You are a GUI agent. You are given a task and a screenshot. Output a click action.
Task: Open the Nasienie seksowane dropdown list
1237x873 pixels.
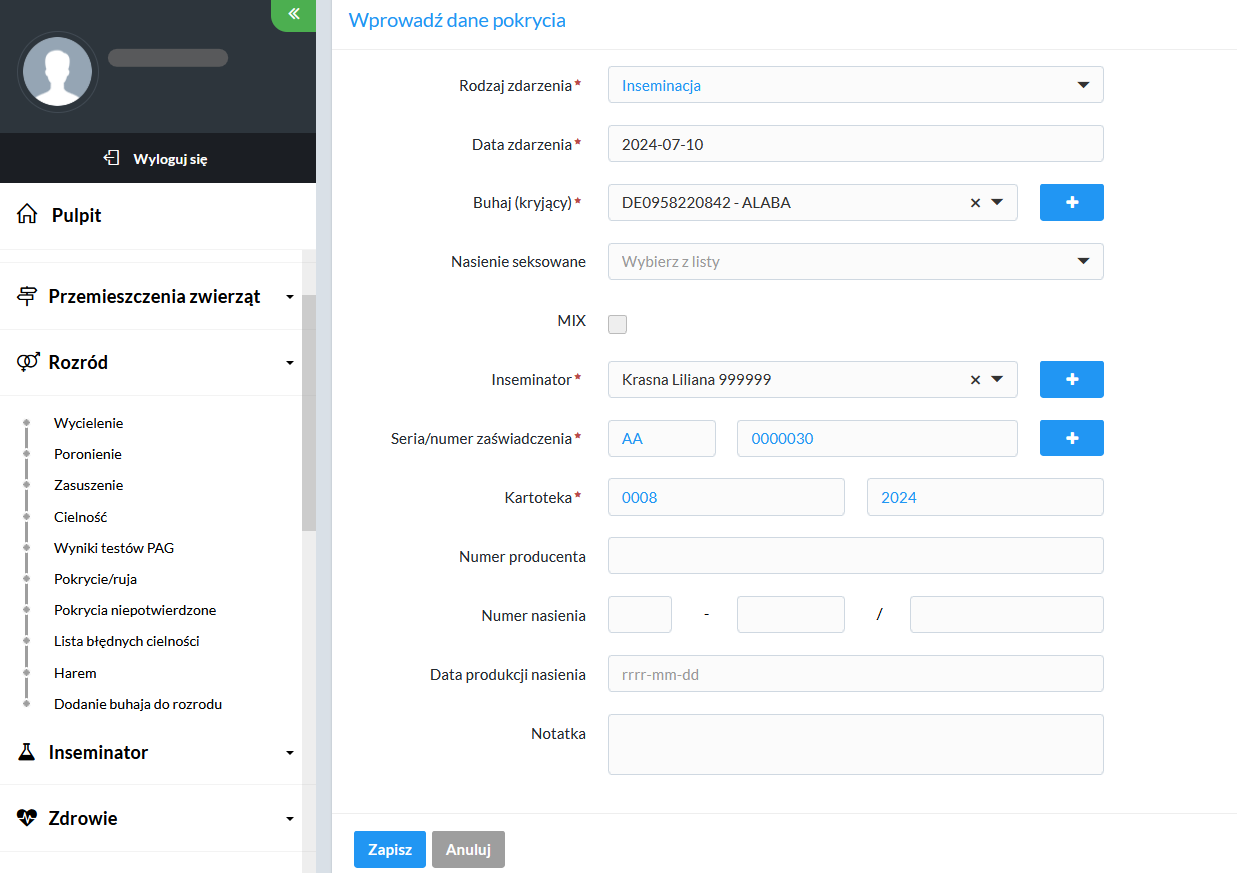[856, 261]
